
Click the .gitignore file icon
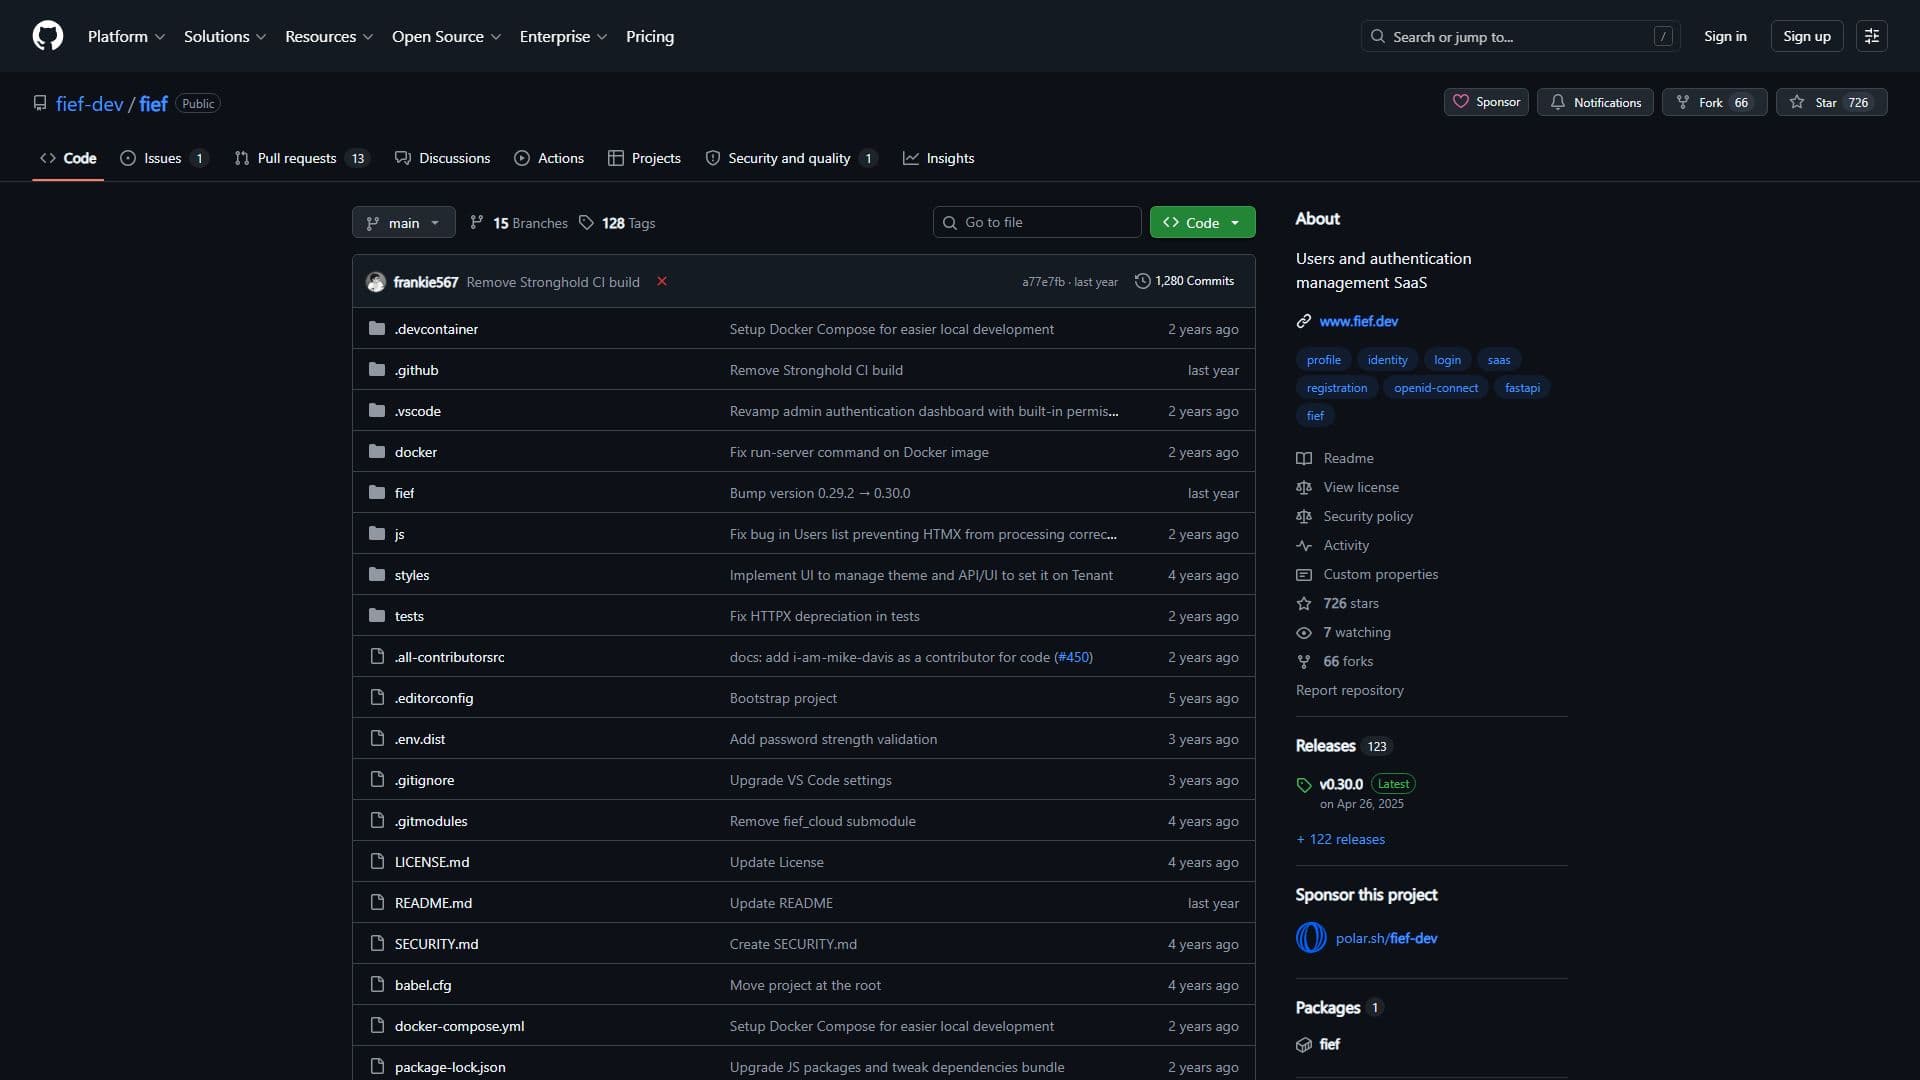click(x=377, y=780)
